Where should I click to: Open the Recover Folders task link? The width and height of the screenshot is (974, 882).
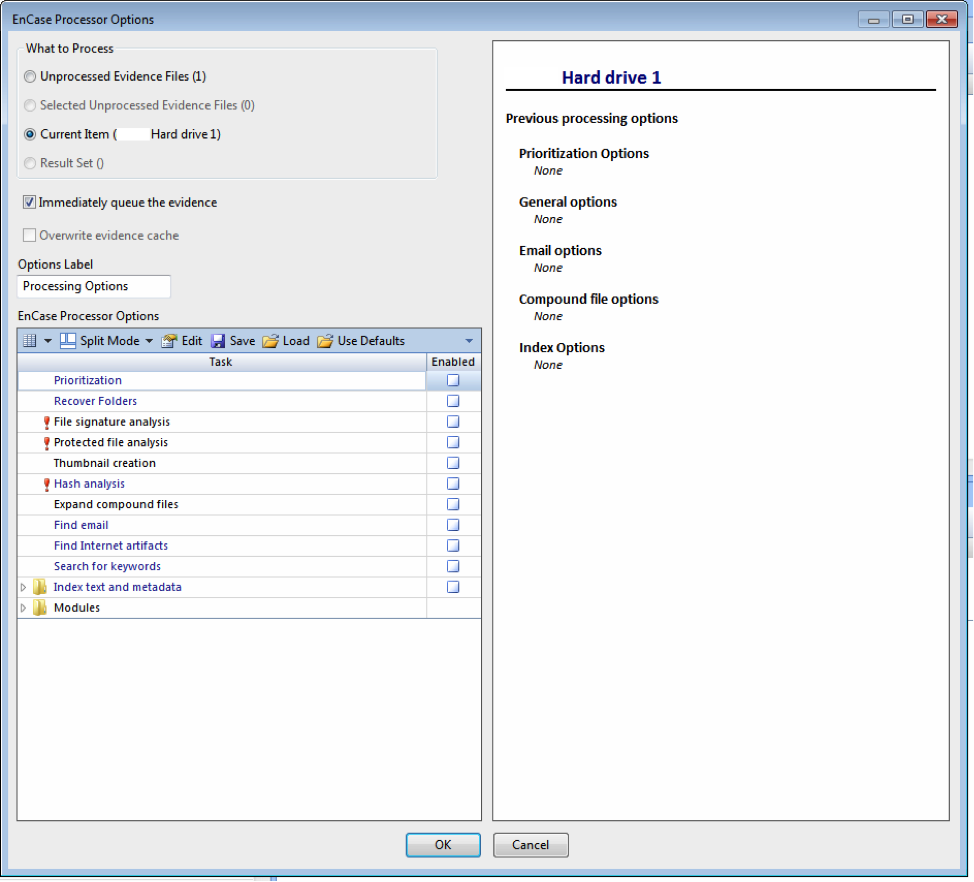tap(95, 401)
